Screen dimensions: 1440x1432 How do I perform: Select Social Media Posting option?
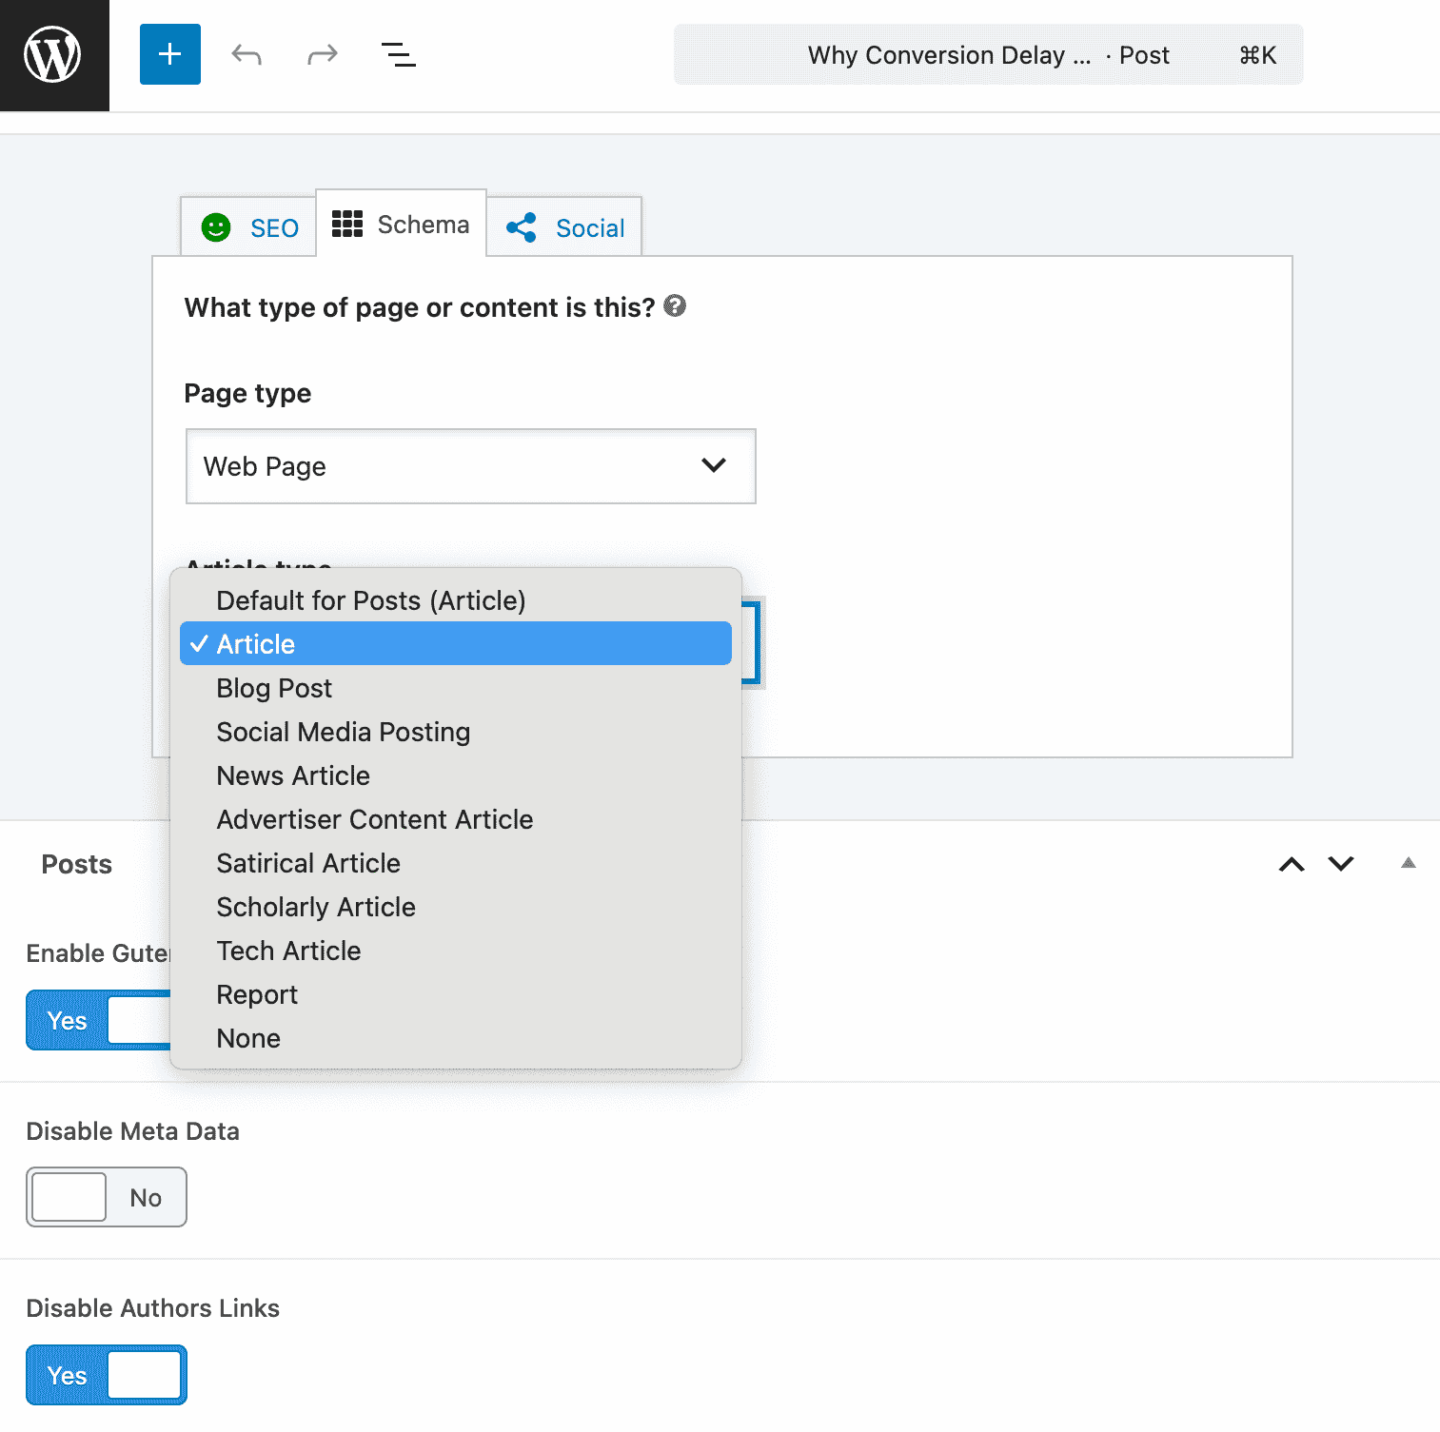(456, 732)
